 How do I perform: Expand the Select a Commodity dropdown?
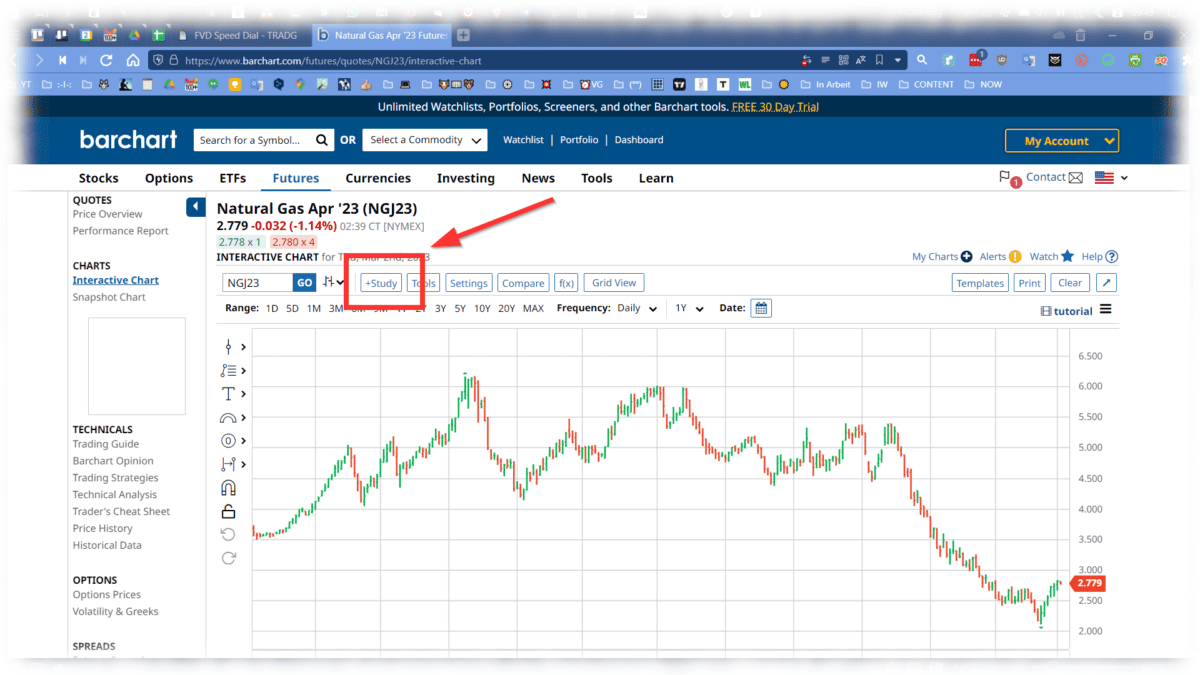coord(425,139)
